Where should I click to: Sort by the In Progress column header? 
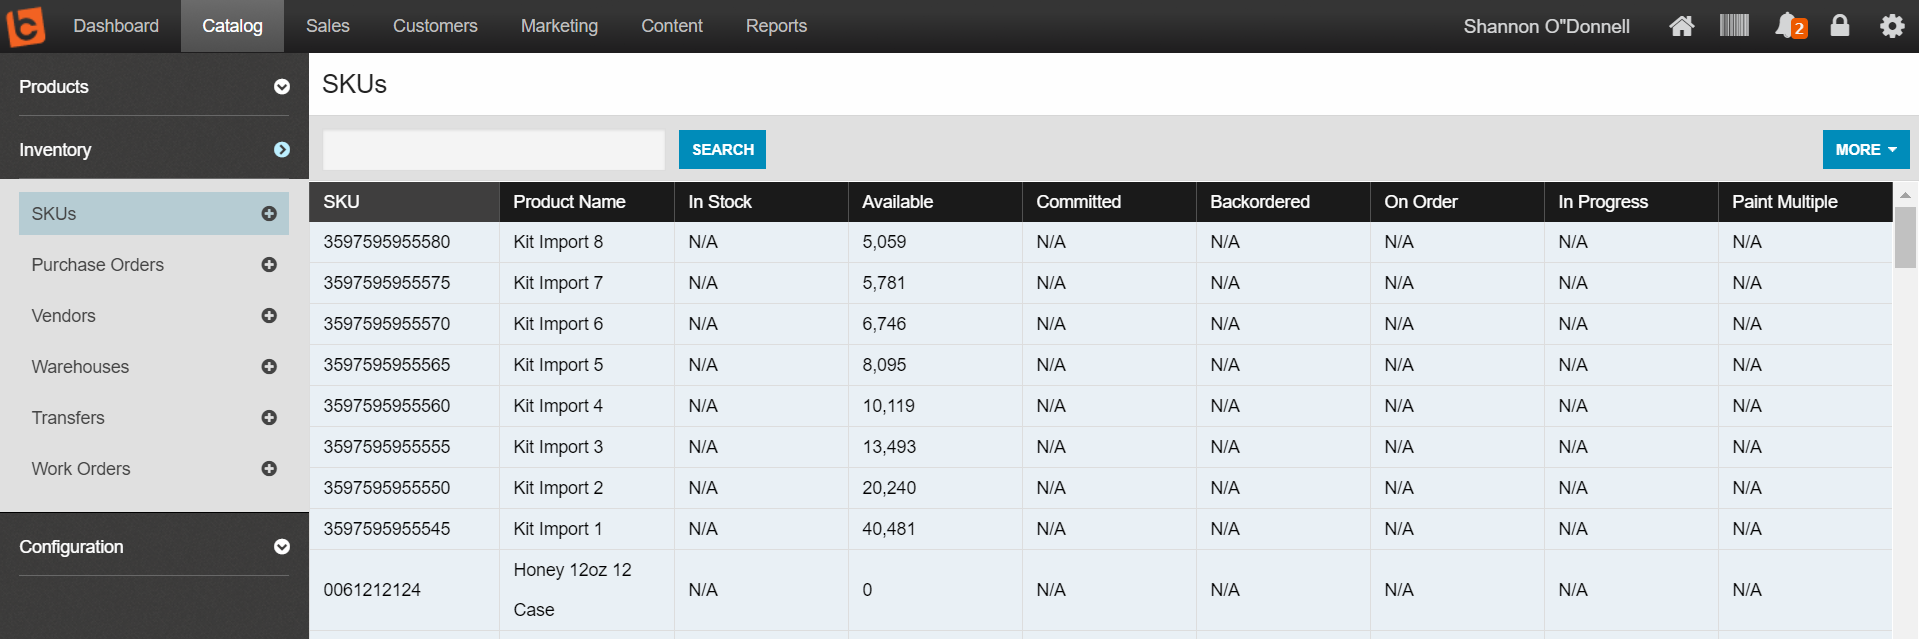[1631, 202]
